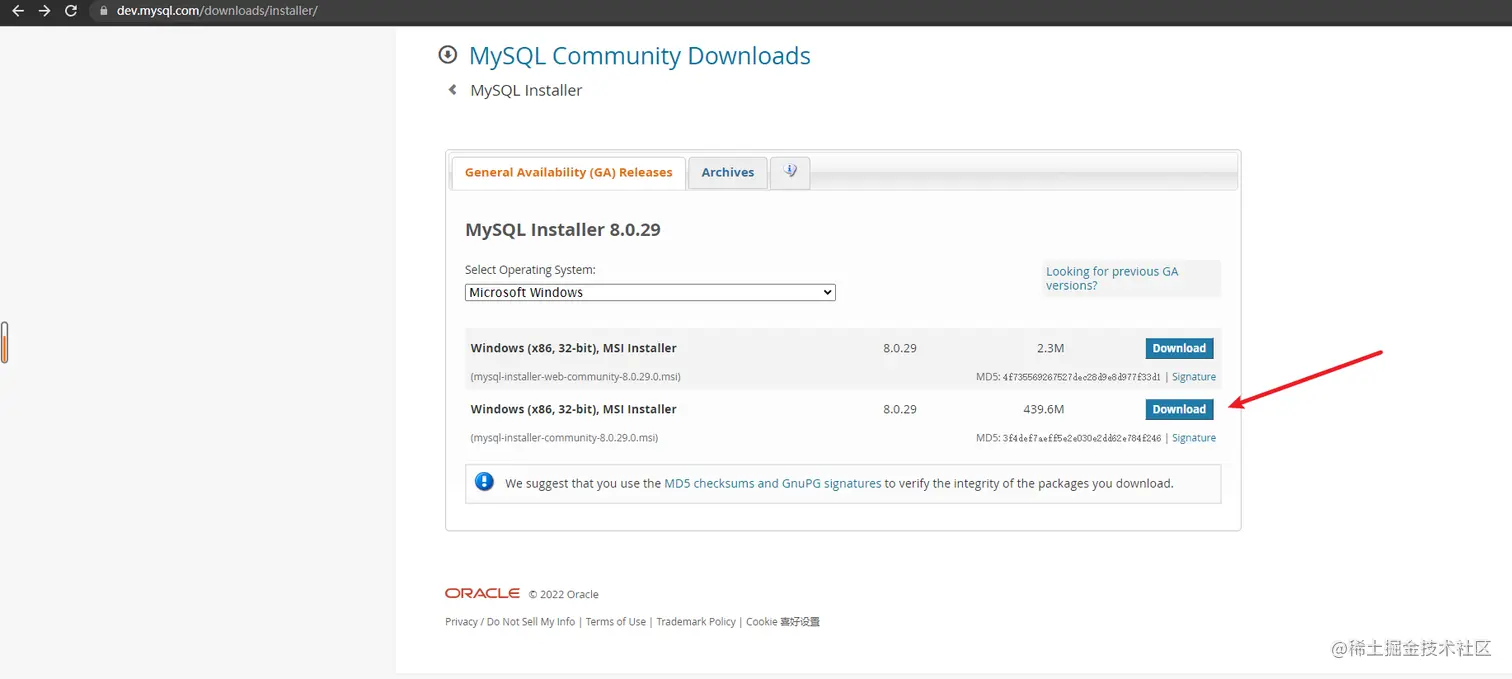Select General Availability (GA) Releases tab
This screenshot has height=679, width=1512.
569,172
